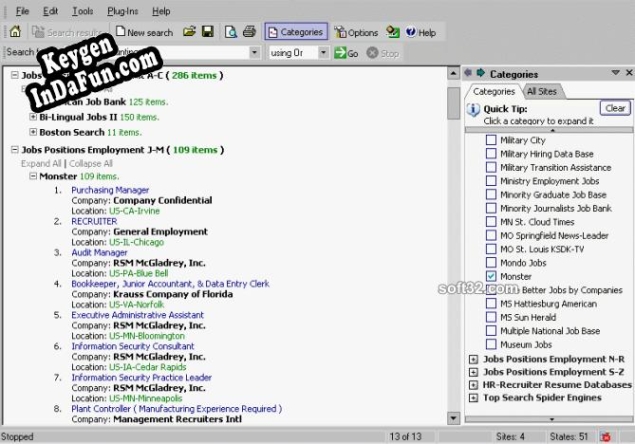Open the Edit menu
635x444 pixels.
[x=50, y=11]
